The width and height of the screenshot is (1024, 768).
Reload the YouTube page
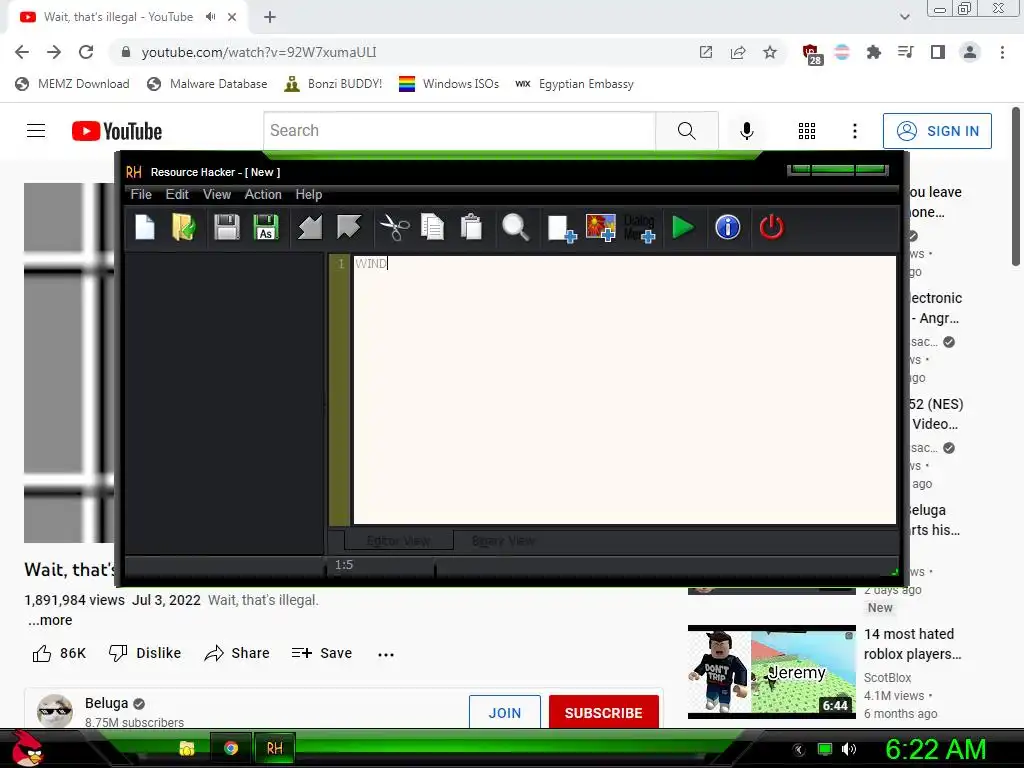(x=86, y=52)
